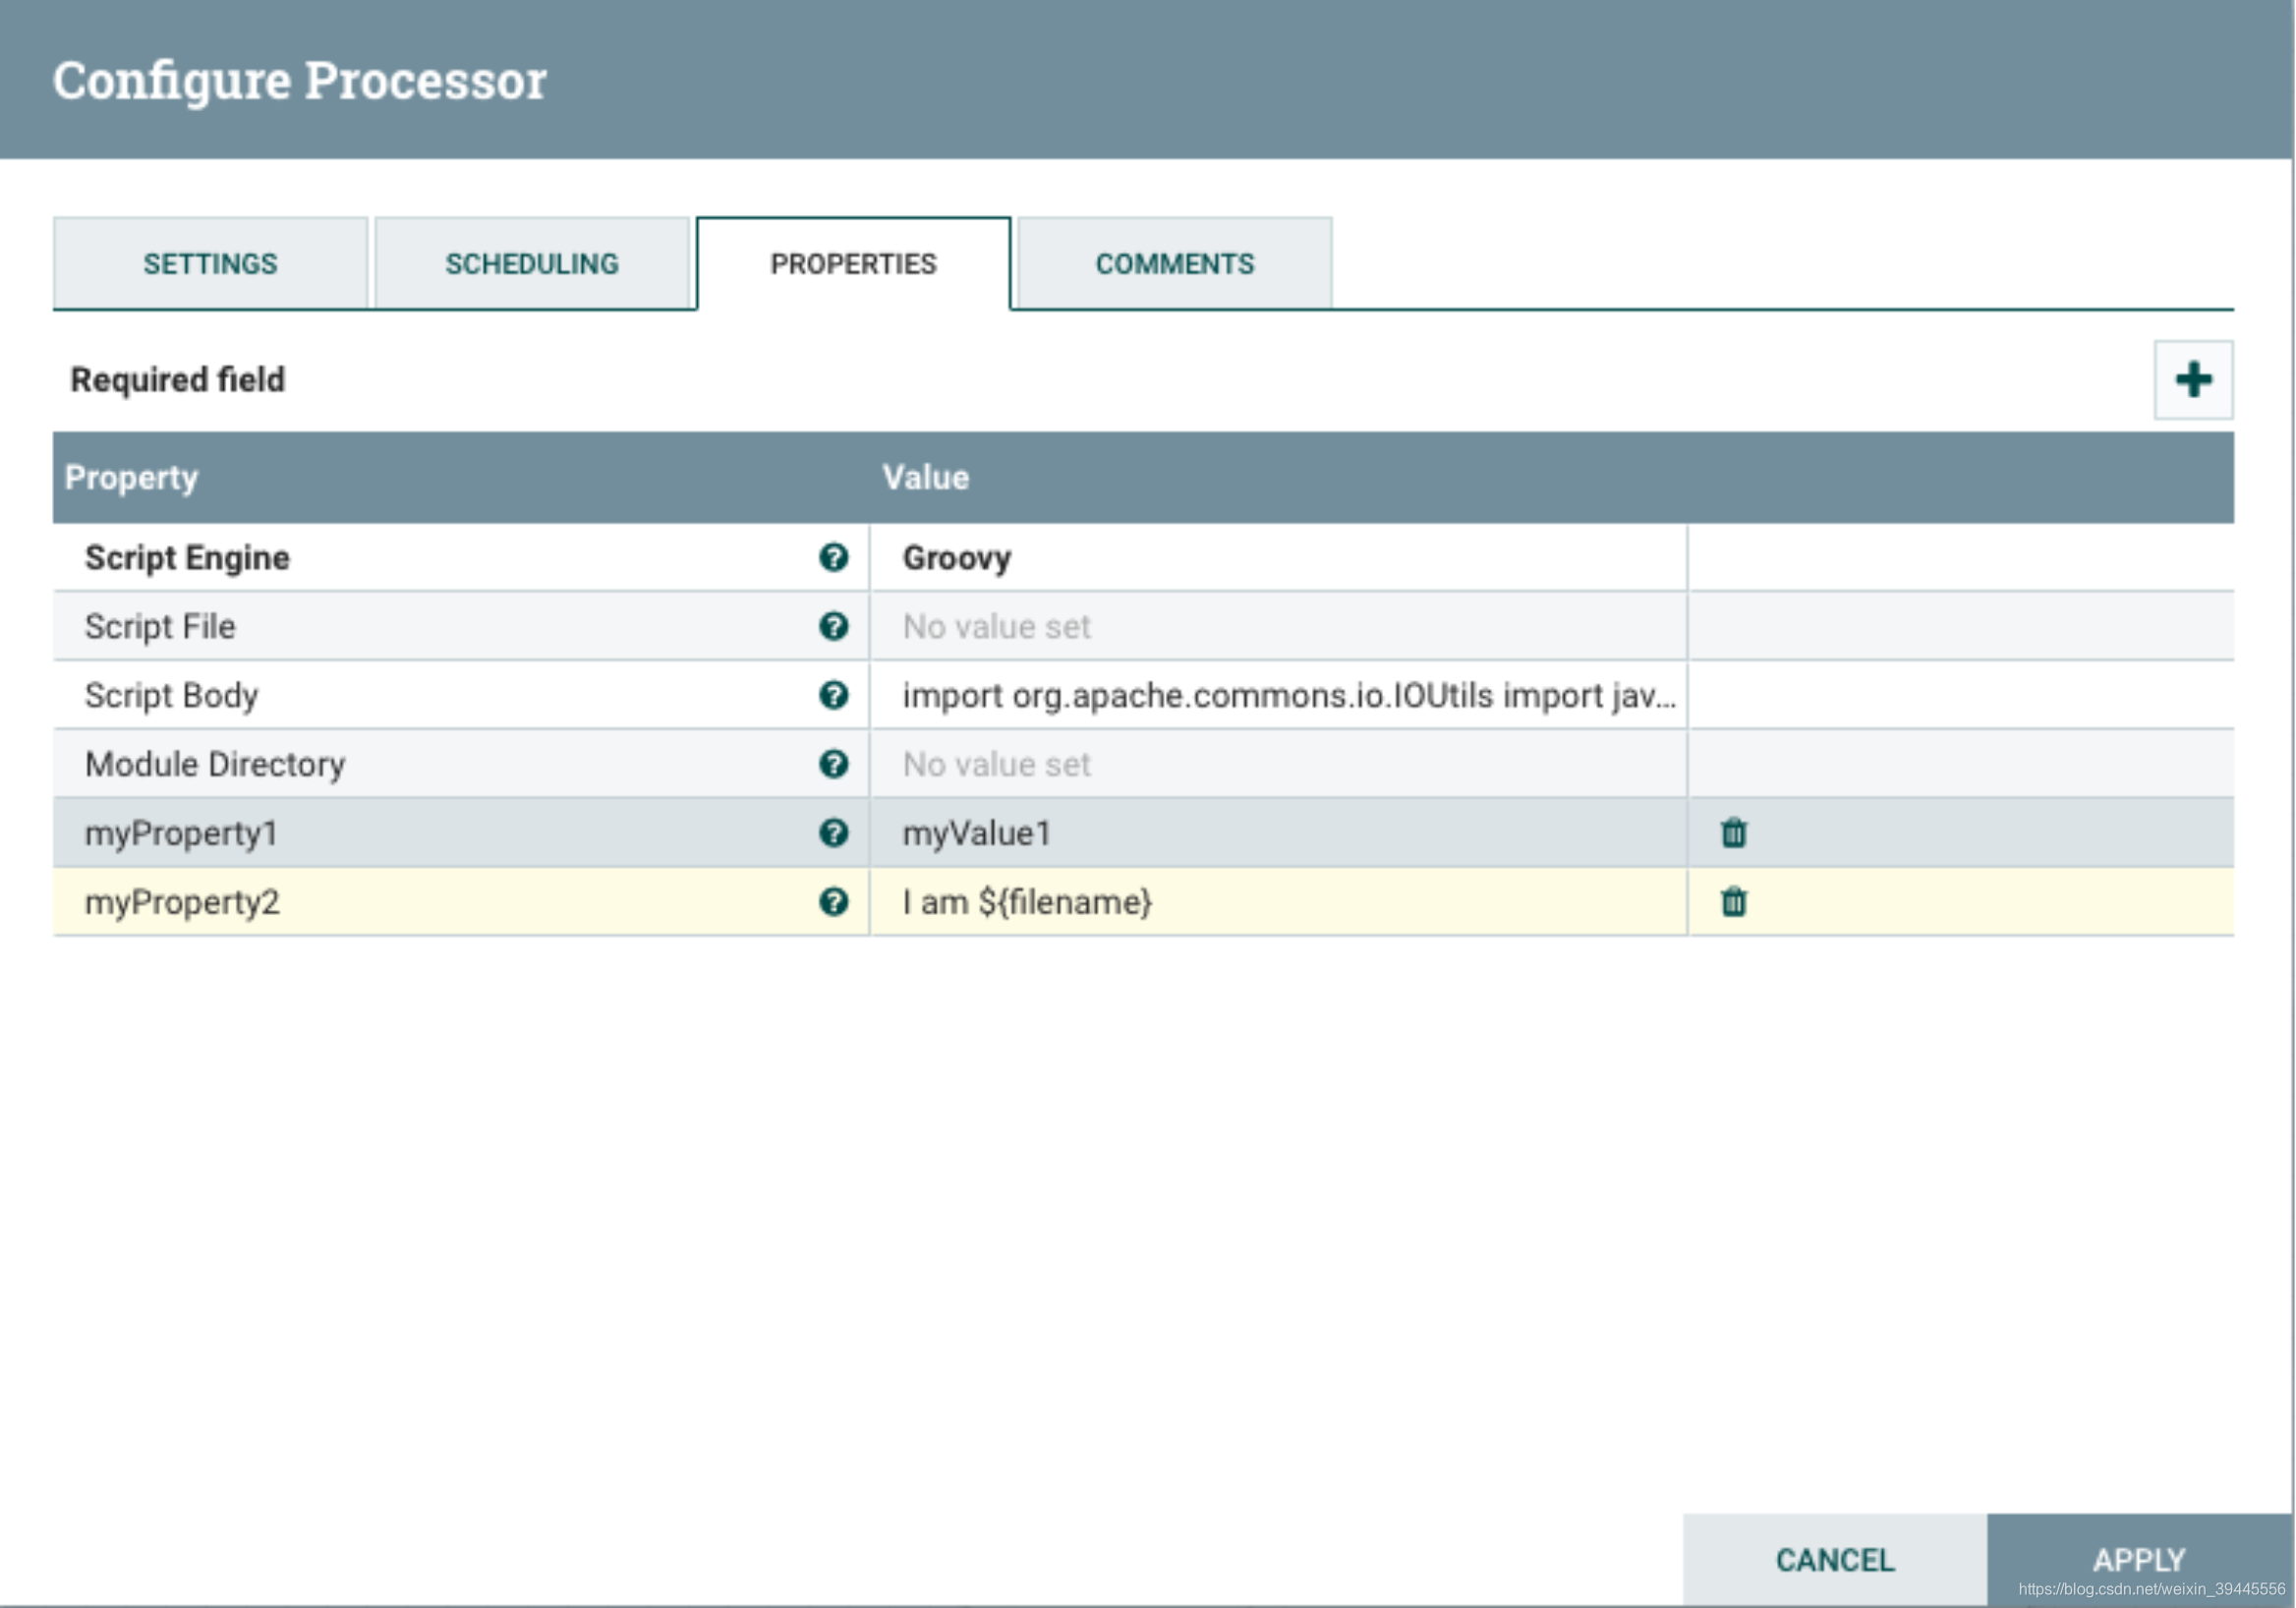Screen dimensions: 2296x1608
Task: Click help icon for Module Directory
Action: click(833, 765)
